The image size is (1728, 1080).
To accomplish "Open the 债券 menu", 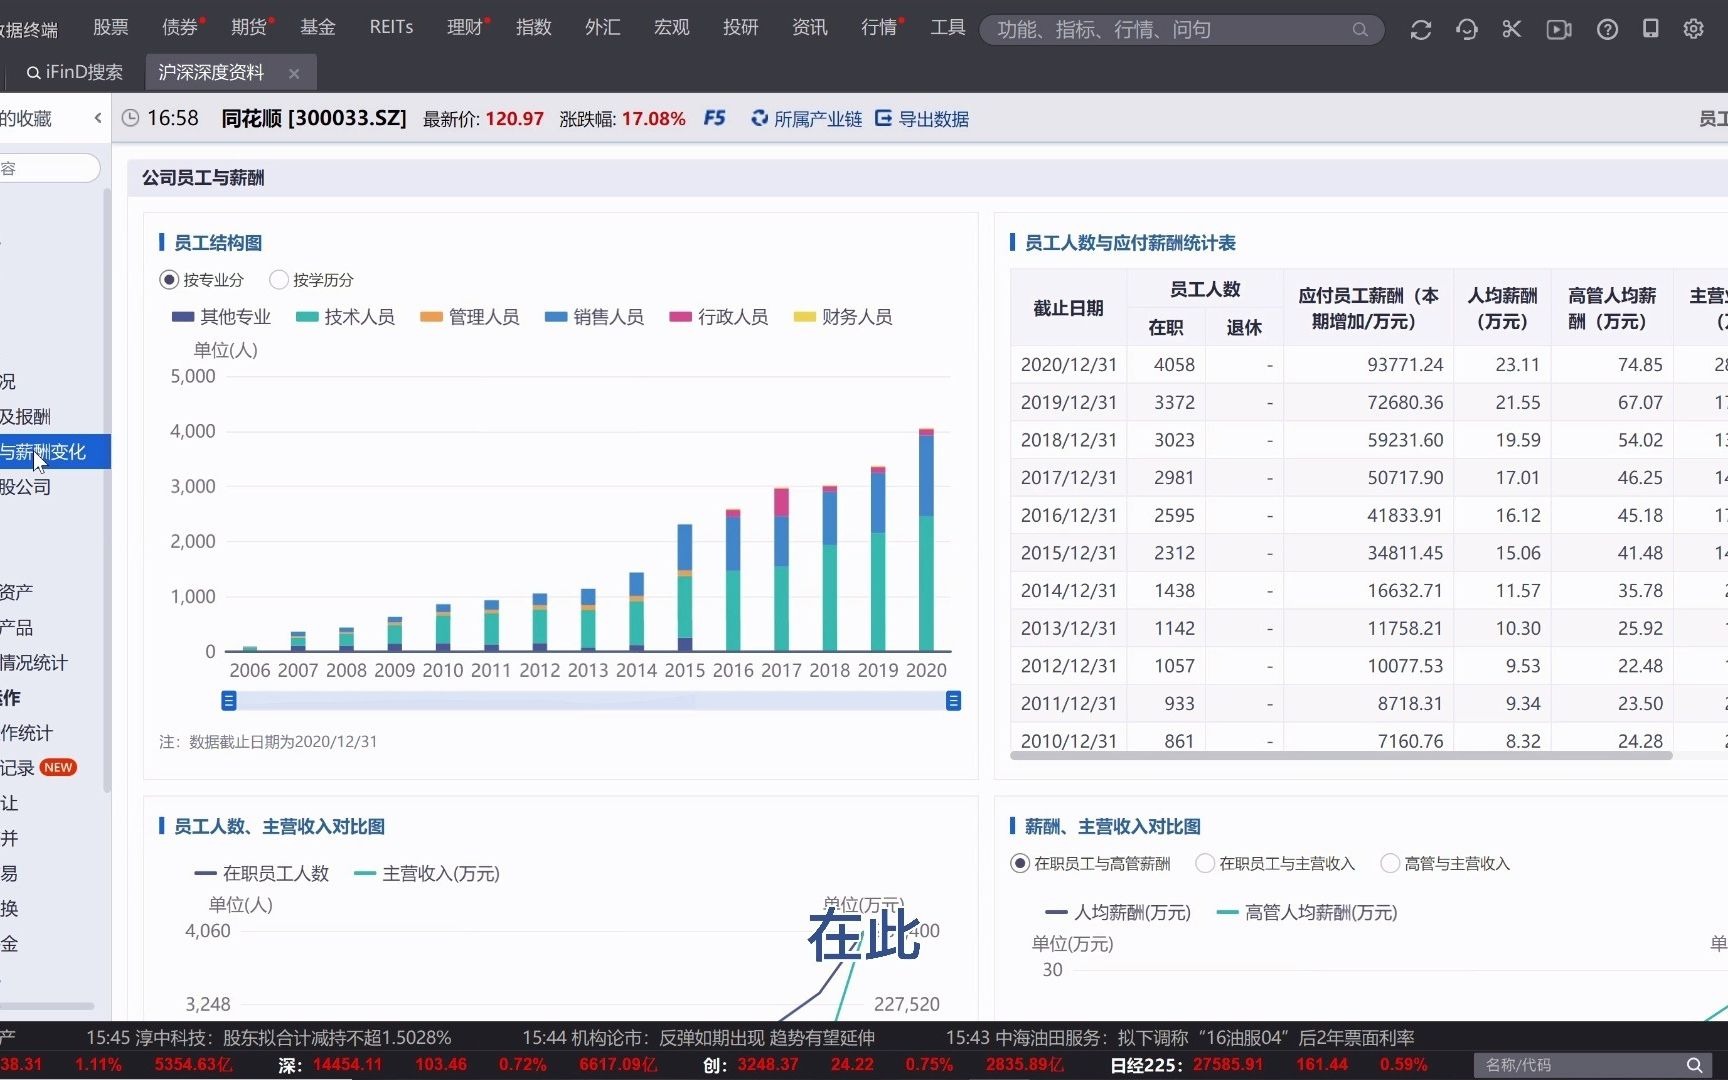I will (180, 28).
